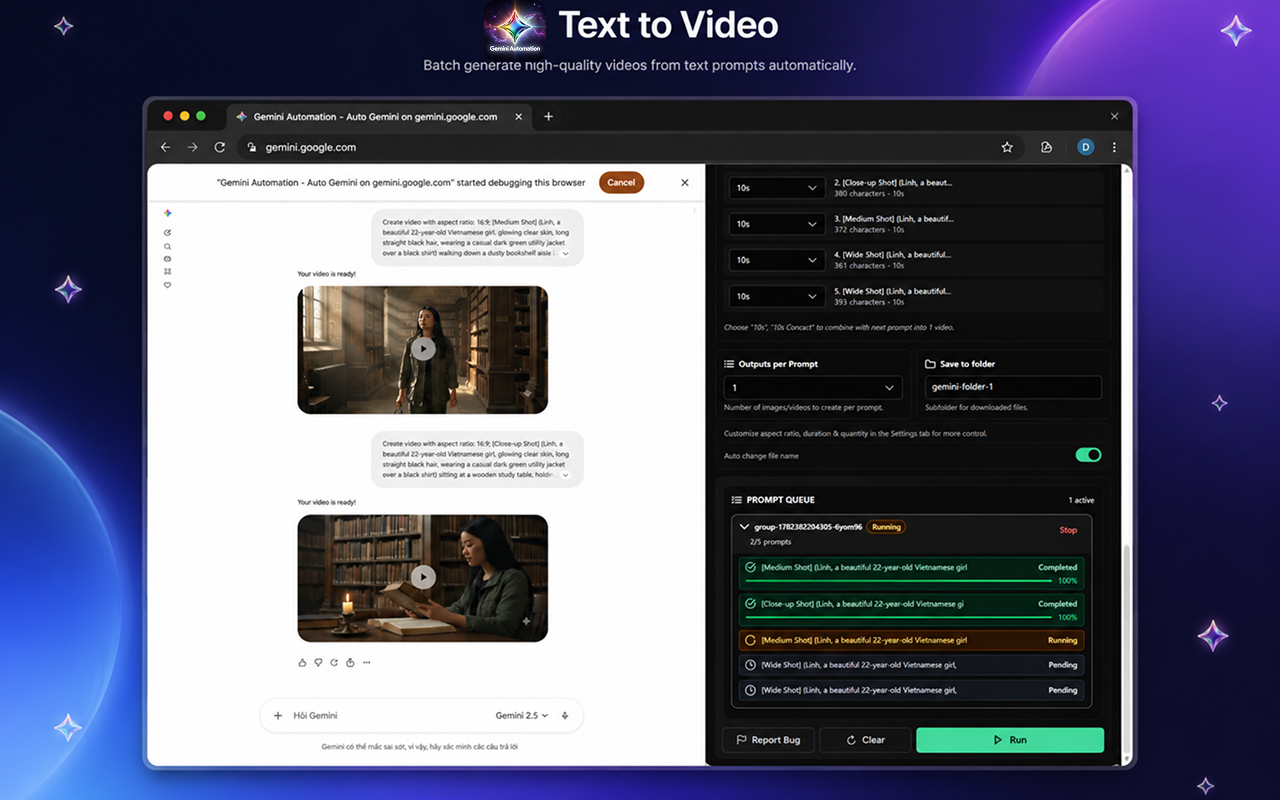Open a new browser tab
The image size is (1280, 800).
pos(548,117)
